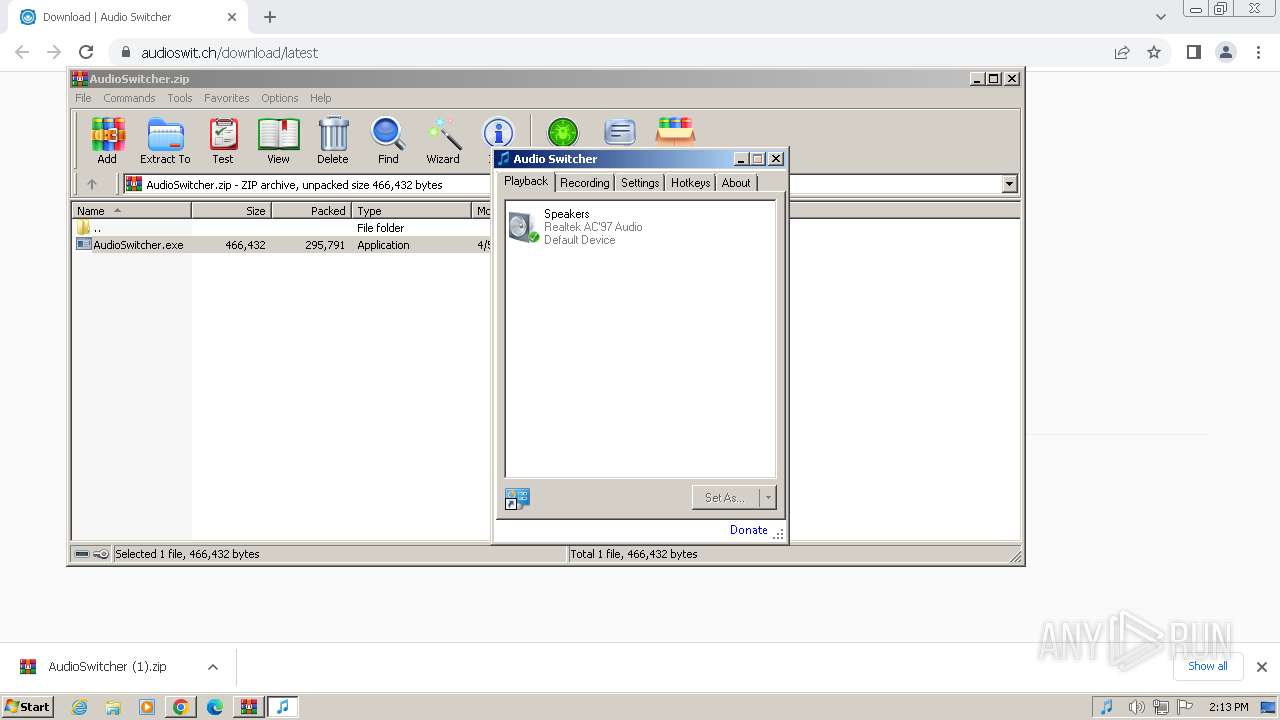Expand the Set As dropdown arrow
Viewport: 1280px width, 720px height.
tap(768, 497)
